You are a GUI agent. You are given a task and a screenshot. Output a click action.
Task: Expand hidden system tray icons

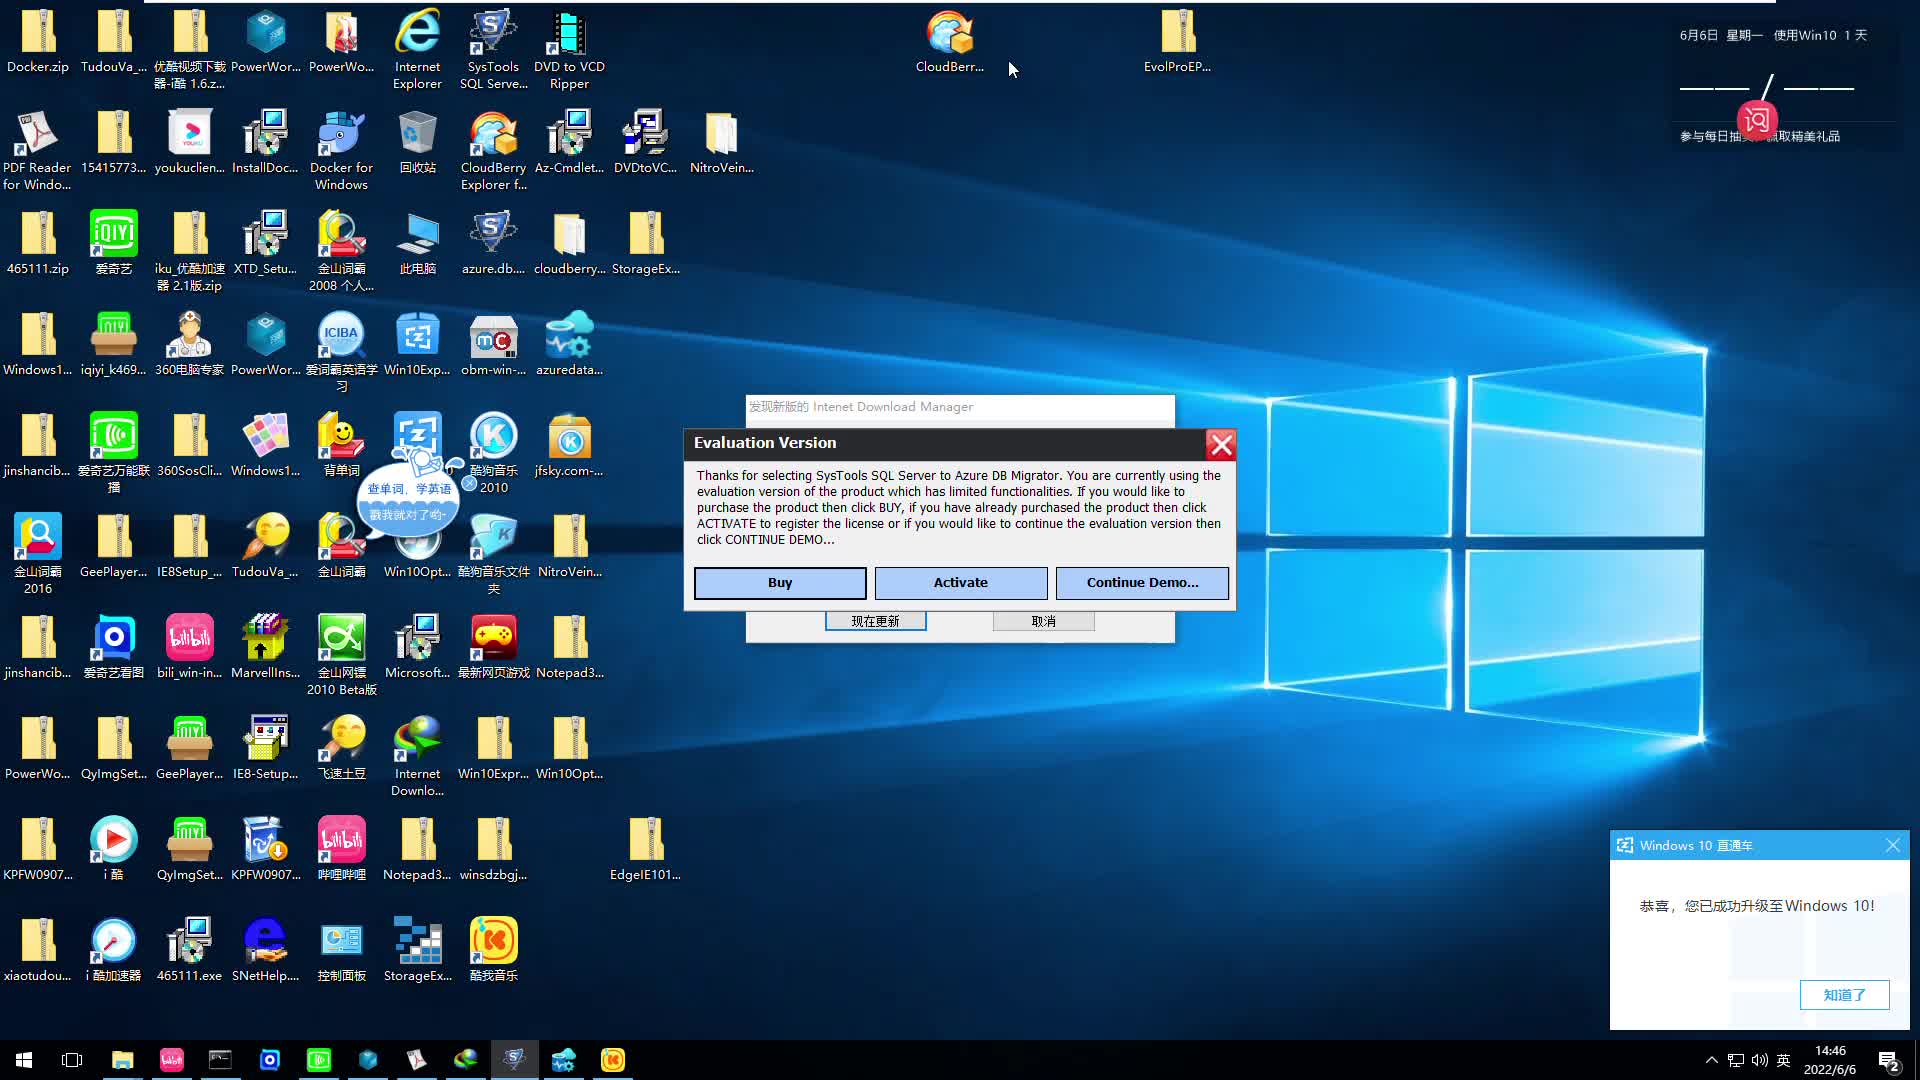point(1712,1060)
